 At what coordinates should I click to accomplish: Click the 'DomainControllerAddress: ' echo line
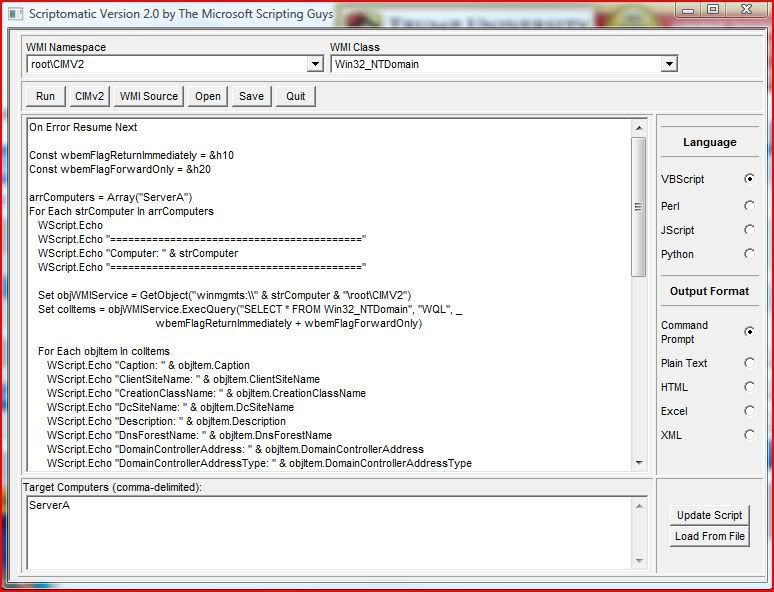point(235,449)
